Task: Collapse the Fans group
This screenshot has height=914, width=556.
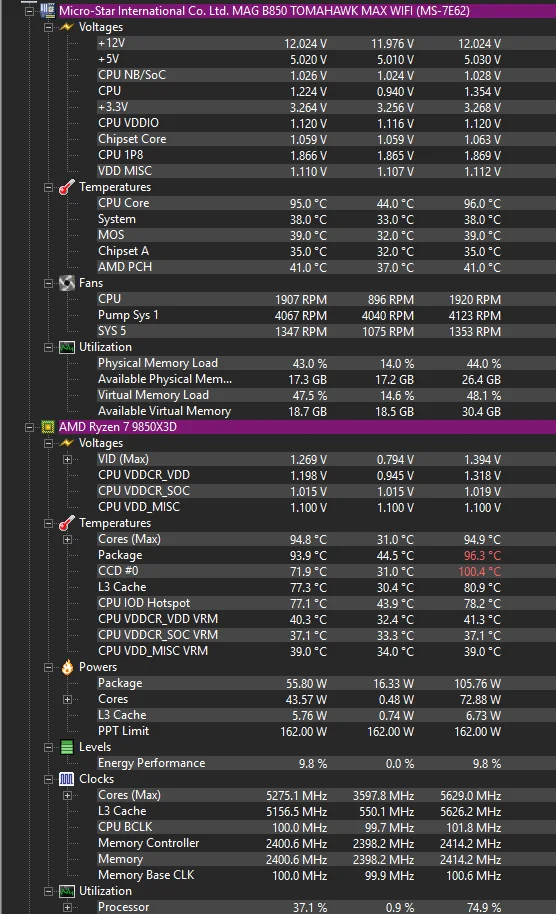Action: coord(48,283)
